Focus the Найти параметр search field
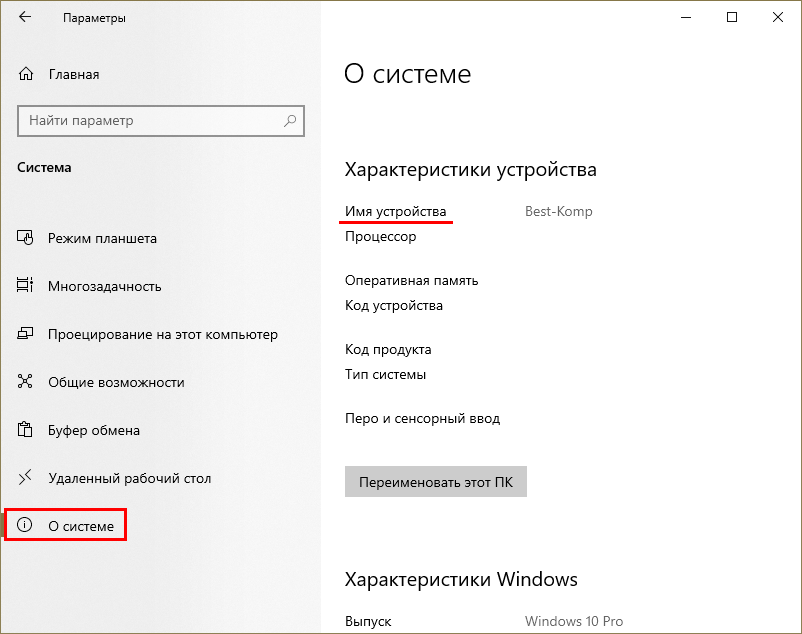The height and width of the screenshot is (634, 802). pos(150,121)
